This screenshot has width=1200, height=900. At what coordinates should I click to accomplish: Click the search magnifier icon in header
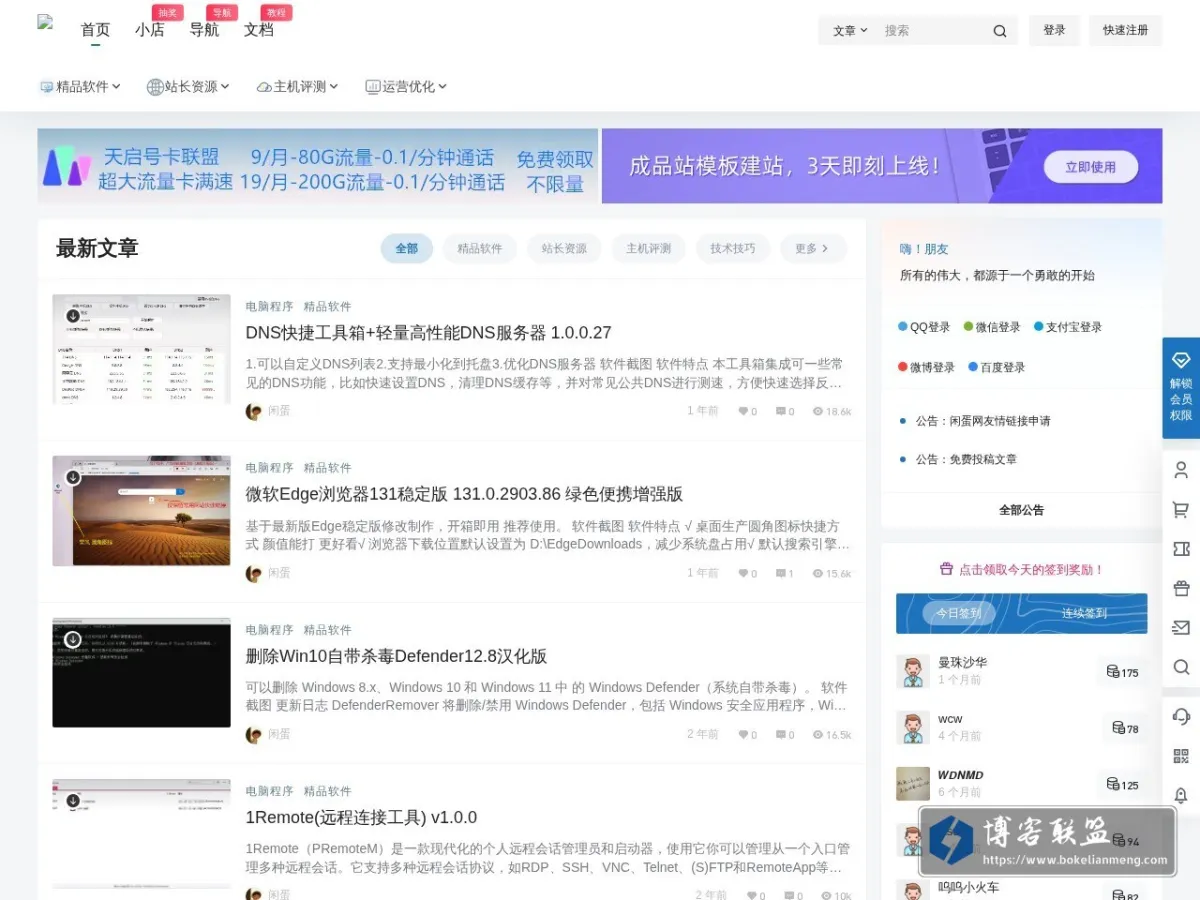[x=999, y=31]
